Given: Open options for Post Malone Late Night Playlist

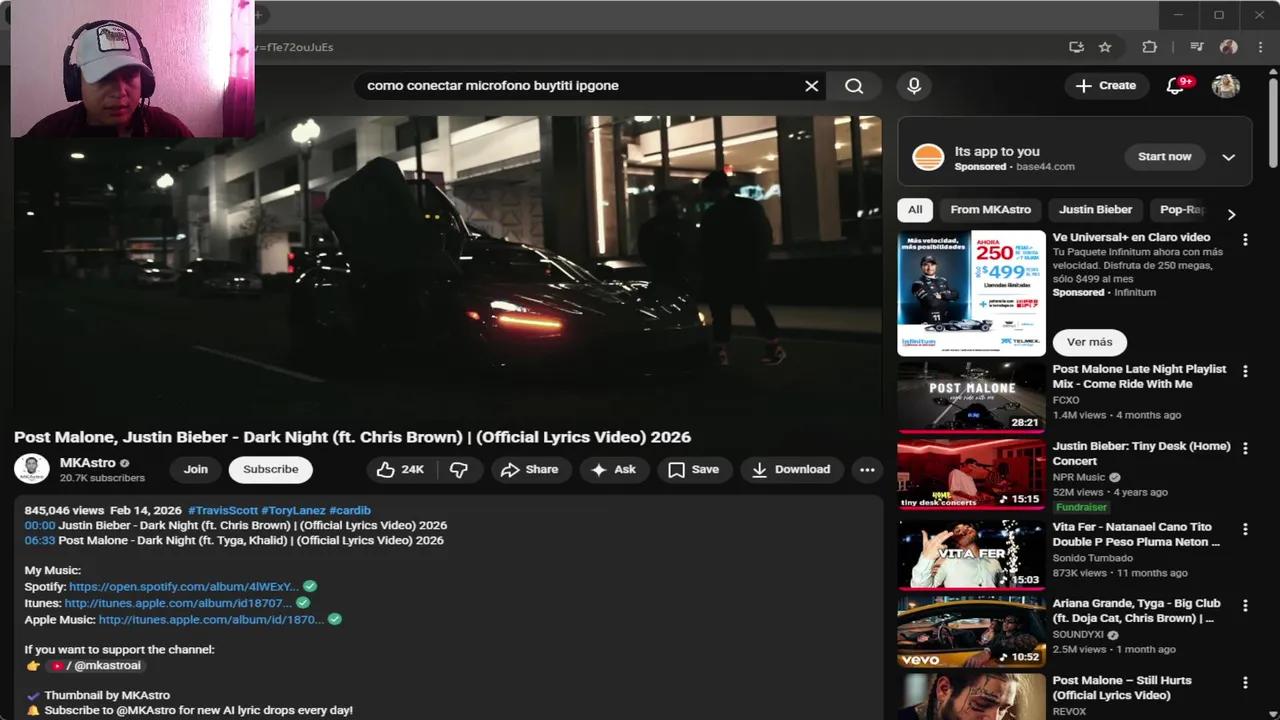Looking at the screenshot, I should 1245,371.
